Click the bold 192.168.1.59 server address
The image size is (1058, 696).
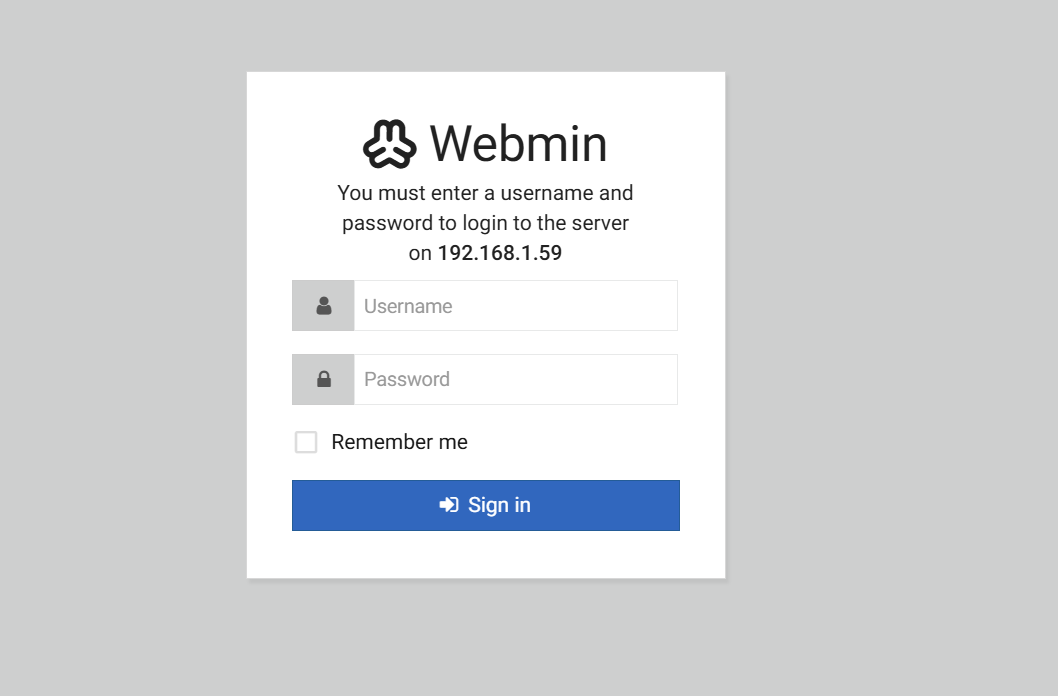click(500, 253)
